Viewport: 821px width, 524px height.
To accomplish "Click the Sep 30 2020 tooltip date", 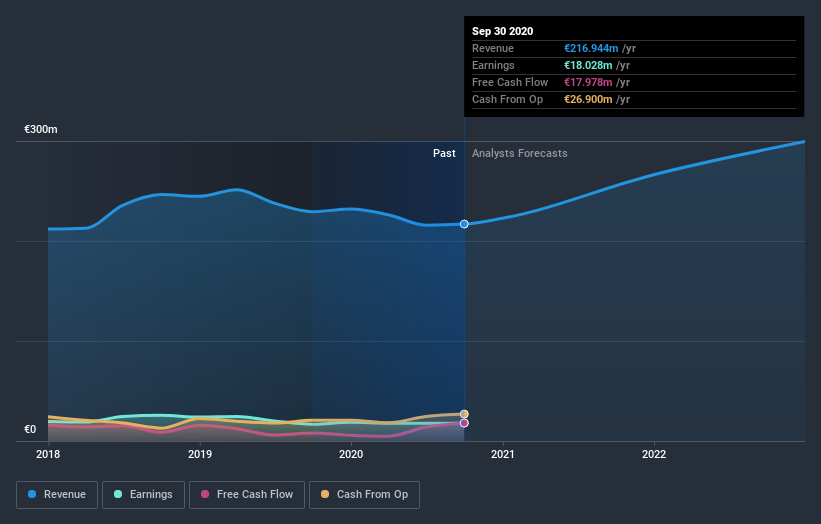I will click(503, 31).
